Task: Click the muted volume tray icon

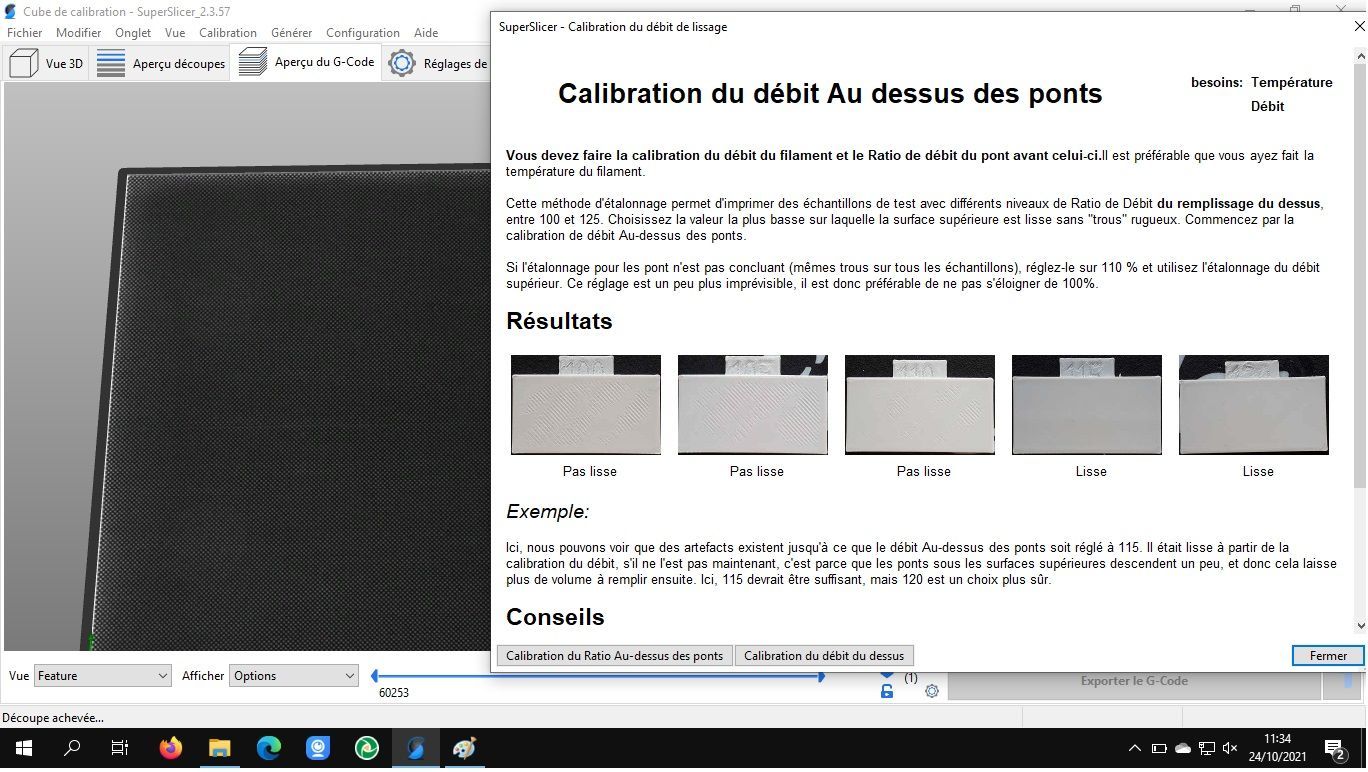Action: [x=1231, y=748]
